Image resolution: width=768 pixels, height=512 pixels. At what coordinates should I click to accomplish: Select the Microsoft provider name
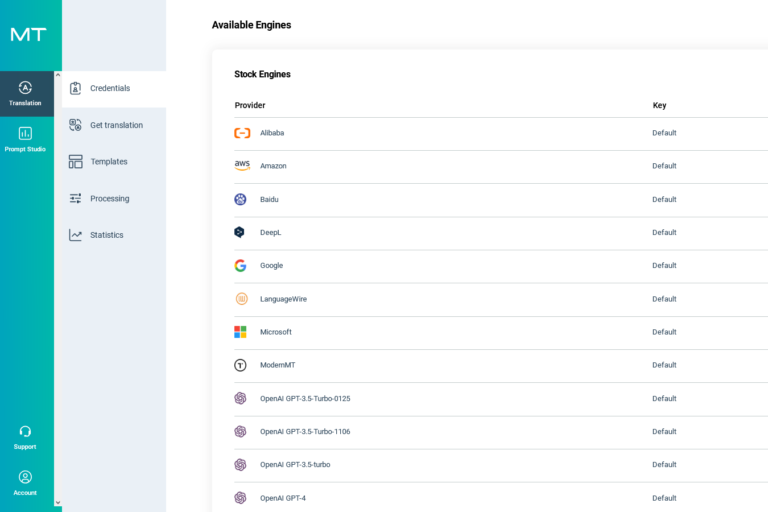click(x=275, y=332)
